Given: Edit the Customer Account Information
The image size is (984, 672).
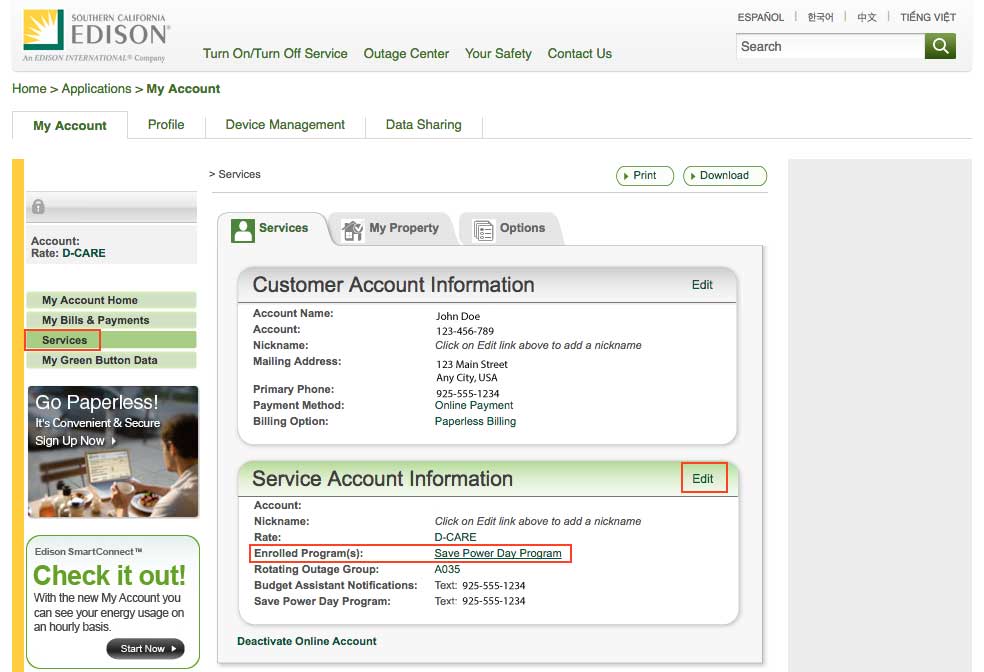Looking at the screenshot, I should point(702,285).
